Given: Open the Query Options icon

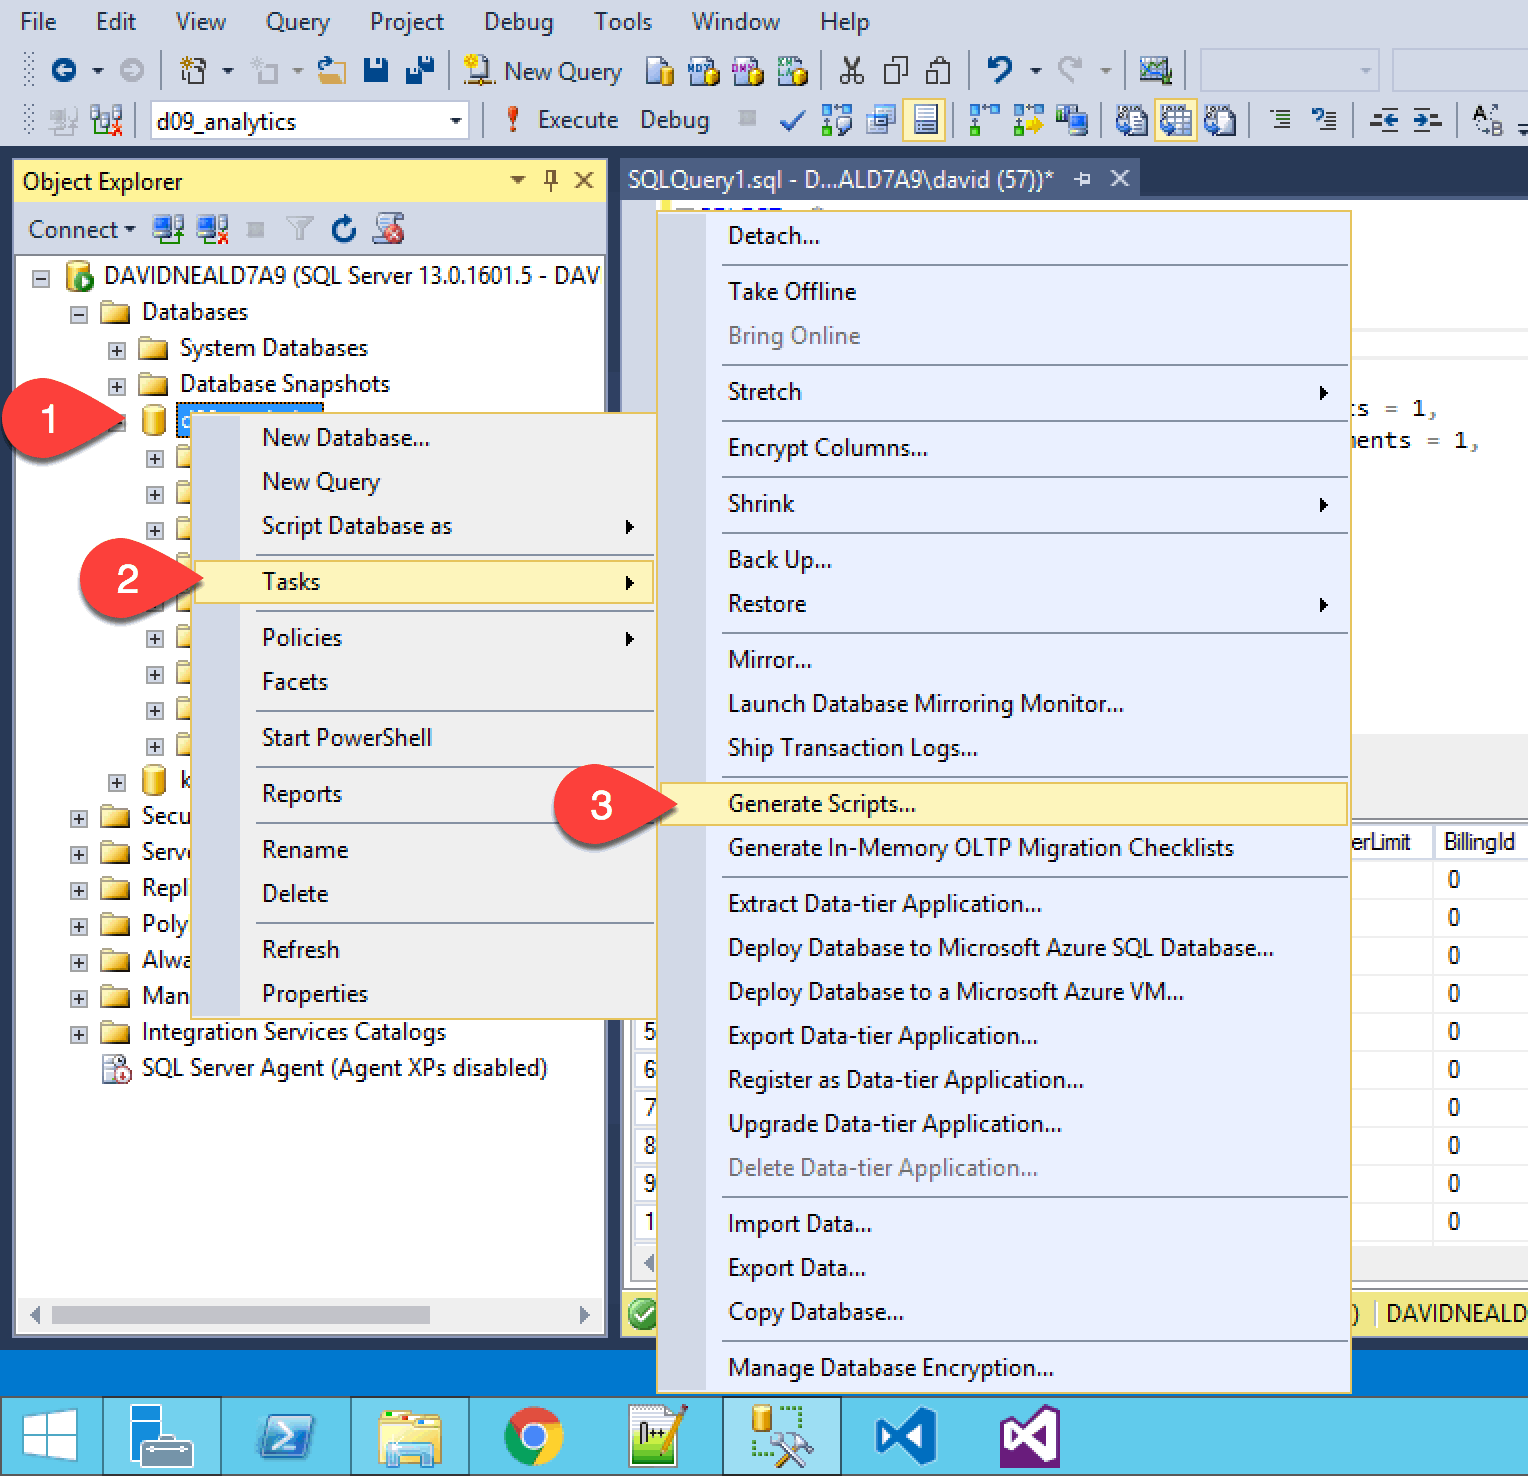Looking at the screenshot, I should click(x=880, y=121).
